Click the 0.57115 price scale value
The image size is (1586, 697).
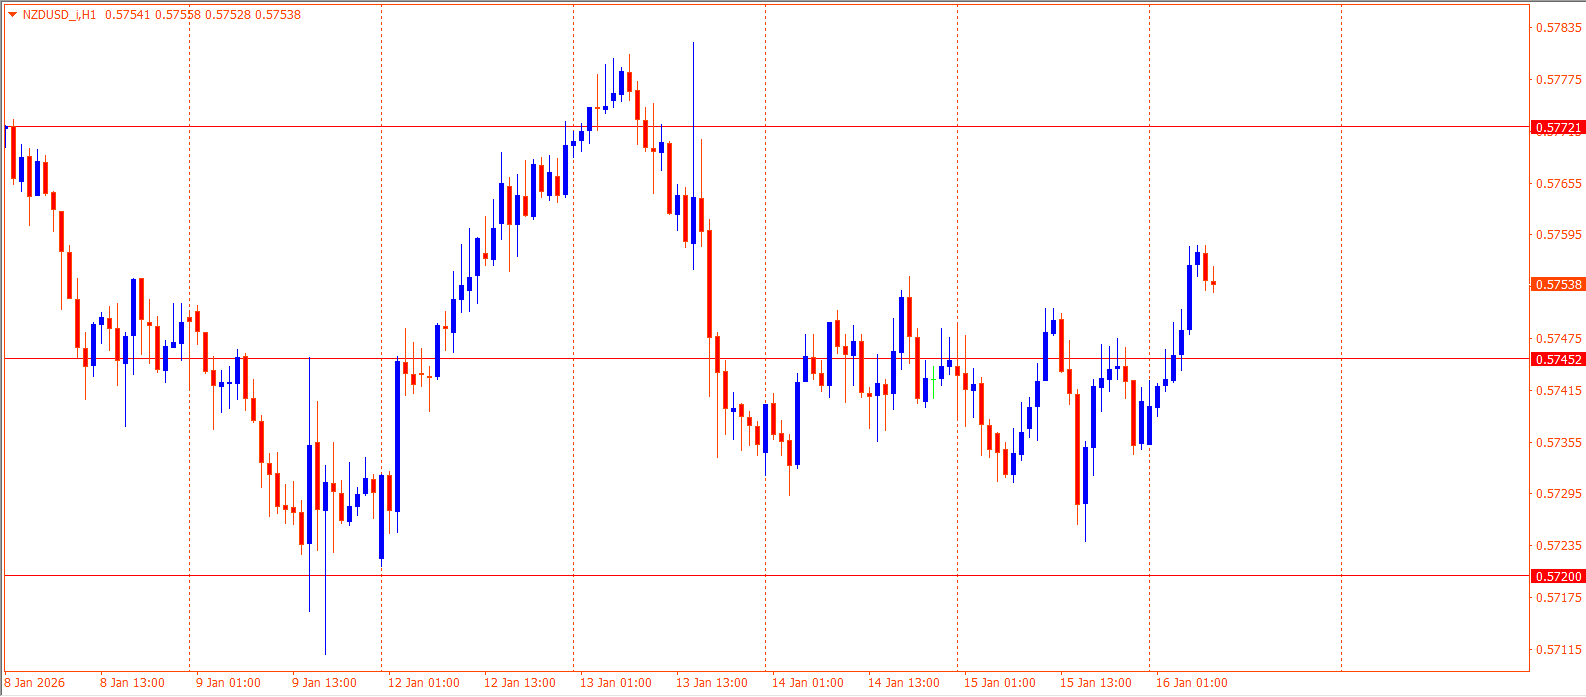coord(1559,650)
